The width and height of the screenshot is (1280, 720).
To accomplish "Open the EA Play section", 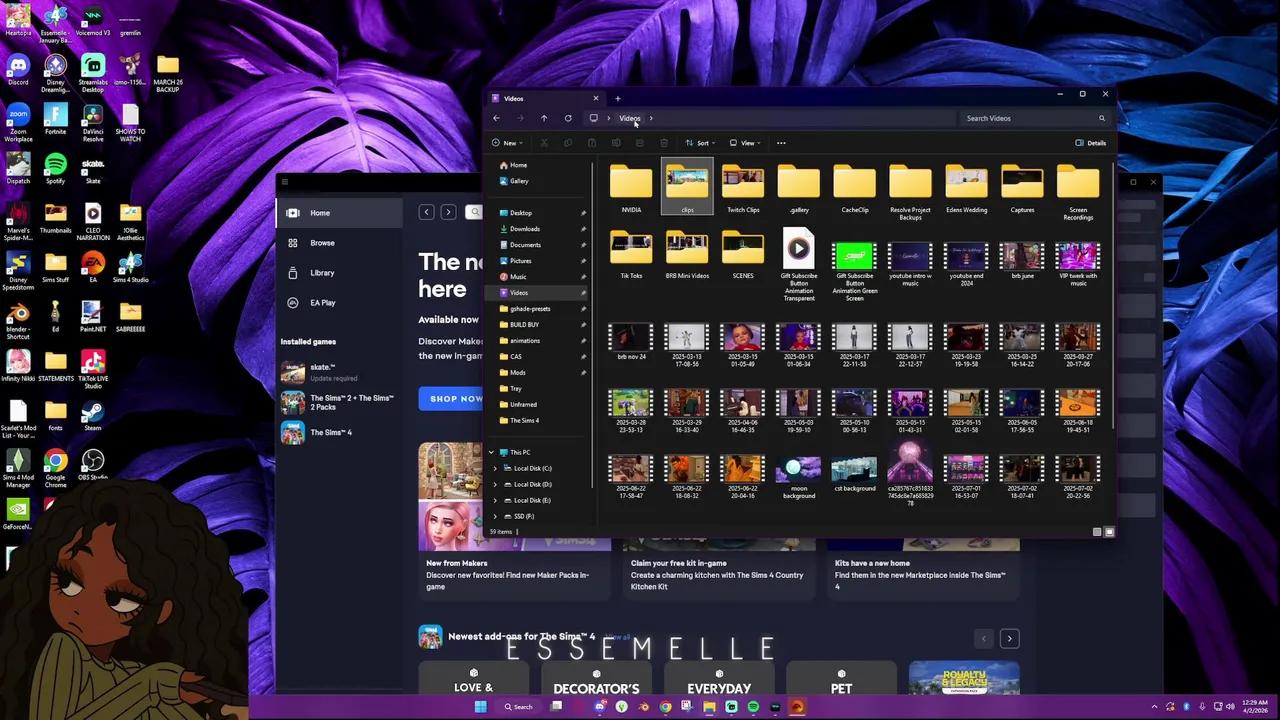I will pos(322,302).
